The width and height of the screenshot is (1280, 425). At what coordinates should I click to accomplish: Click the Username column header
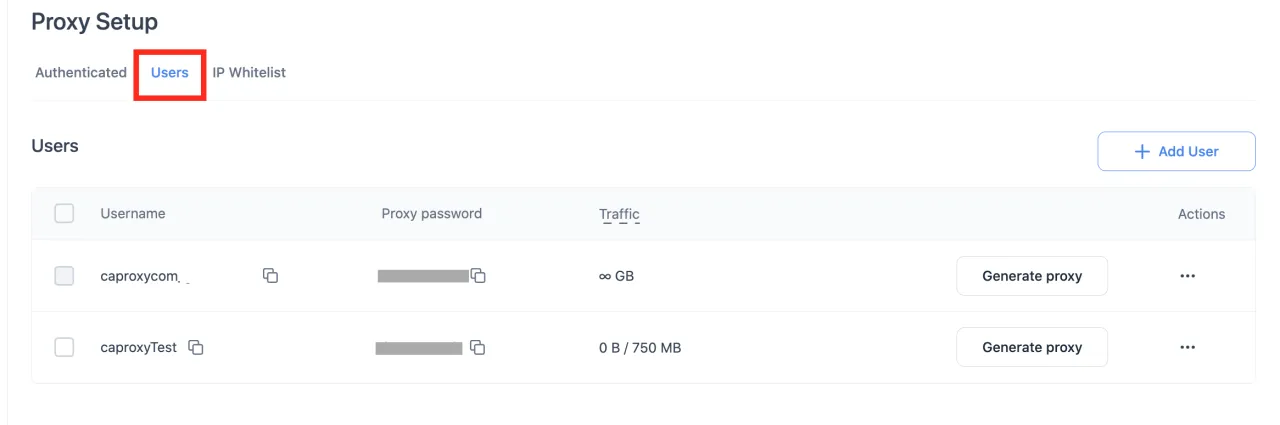click(x=133, y=214)
